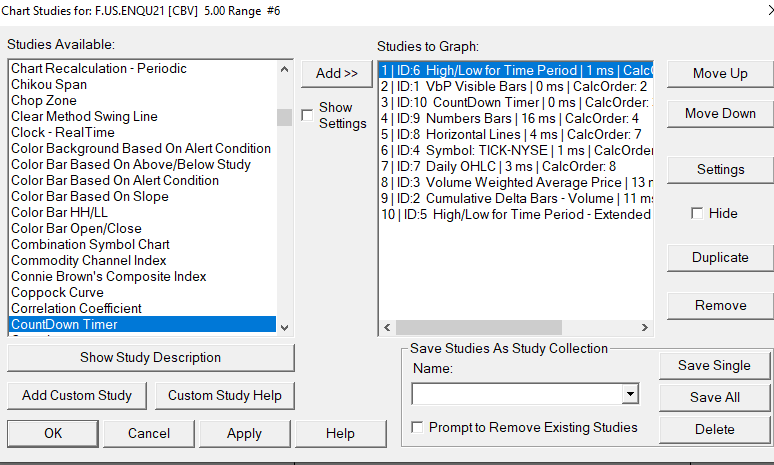This screenshot has width=774, height=465.
Task: Select Coppock Curve study in list
Action: [64, 293]
